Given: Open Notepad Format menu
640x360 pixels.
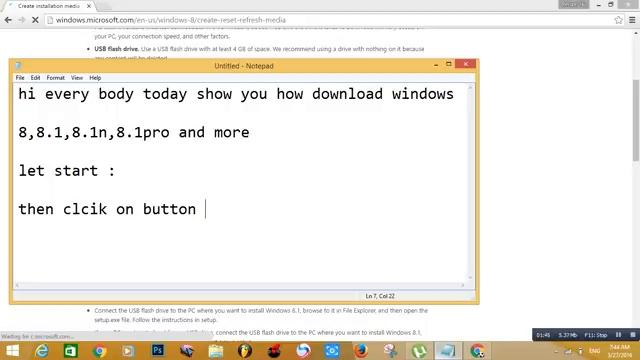Looking at the screenshot, I should coord(56,78).
